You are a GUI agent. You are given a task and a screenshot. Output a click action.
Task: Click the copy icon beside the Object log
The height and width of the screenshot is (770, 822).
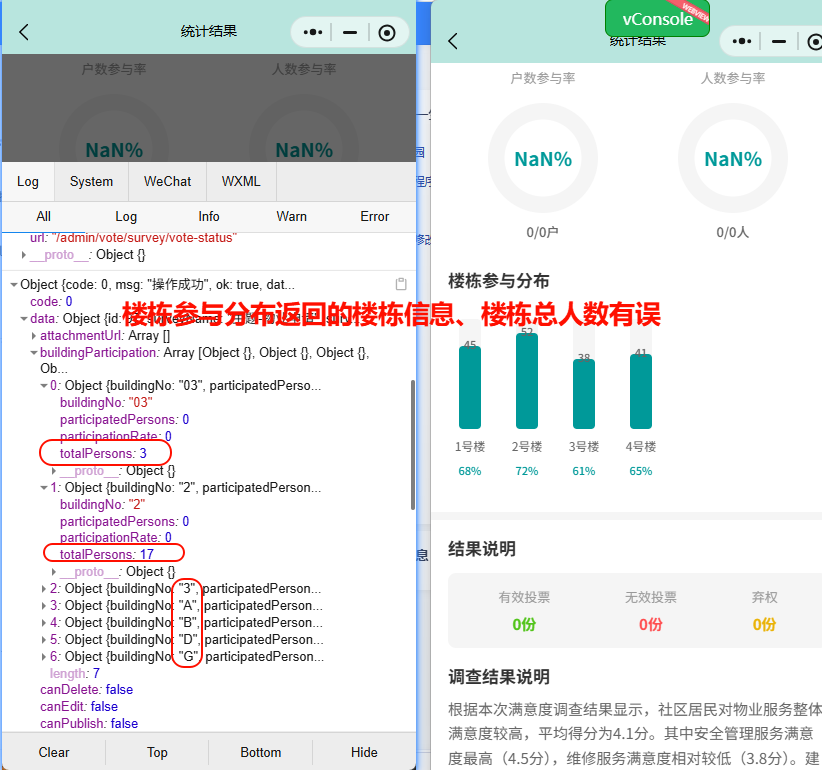[401, 284]
